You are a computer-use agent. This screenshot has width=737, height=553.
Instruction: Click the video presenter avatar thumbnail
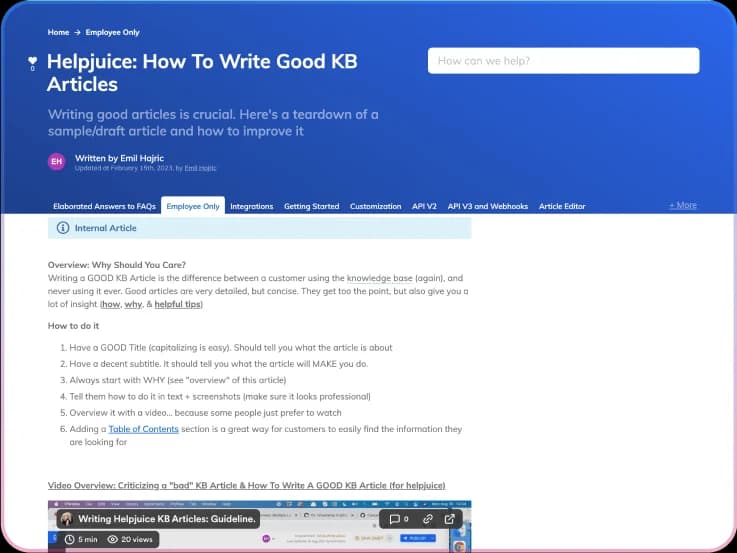[x=67, y=519]
